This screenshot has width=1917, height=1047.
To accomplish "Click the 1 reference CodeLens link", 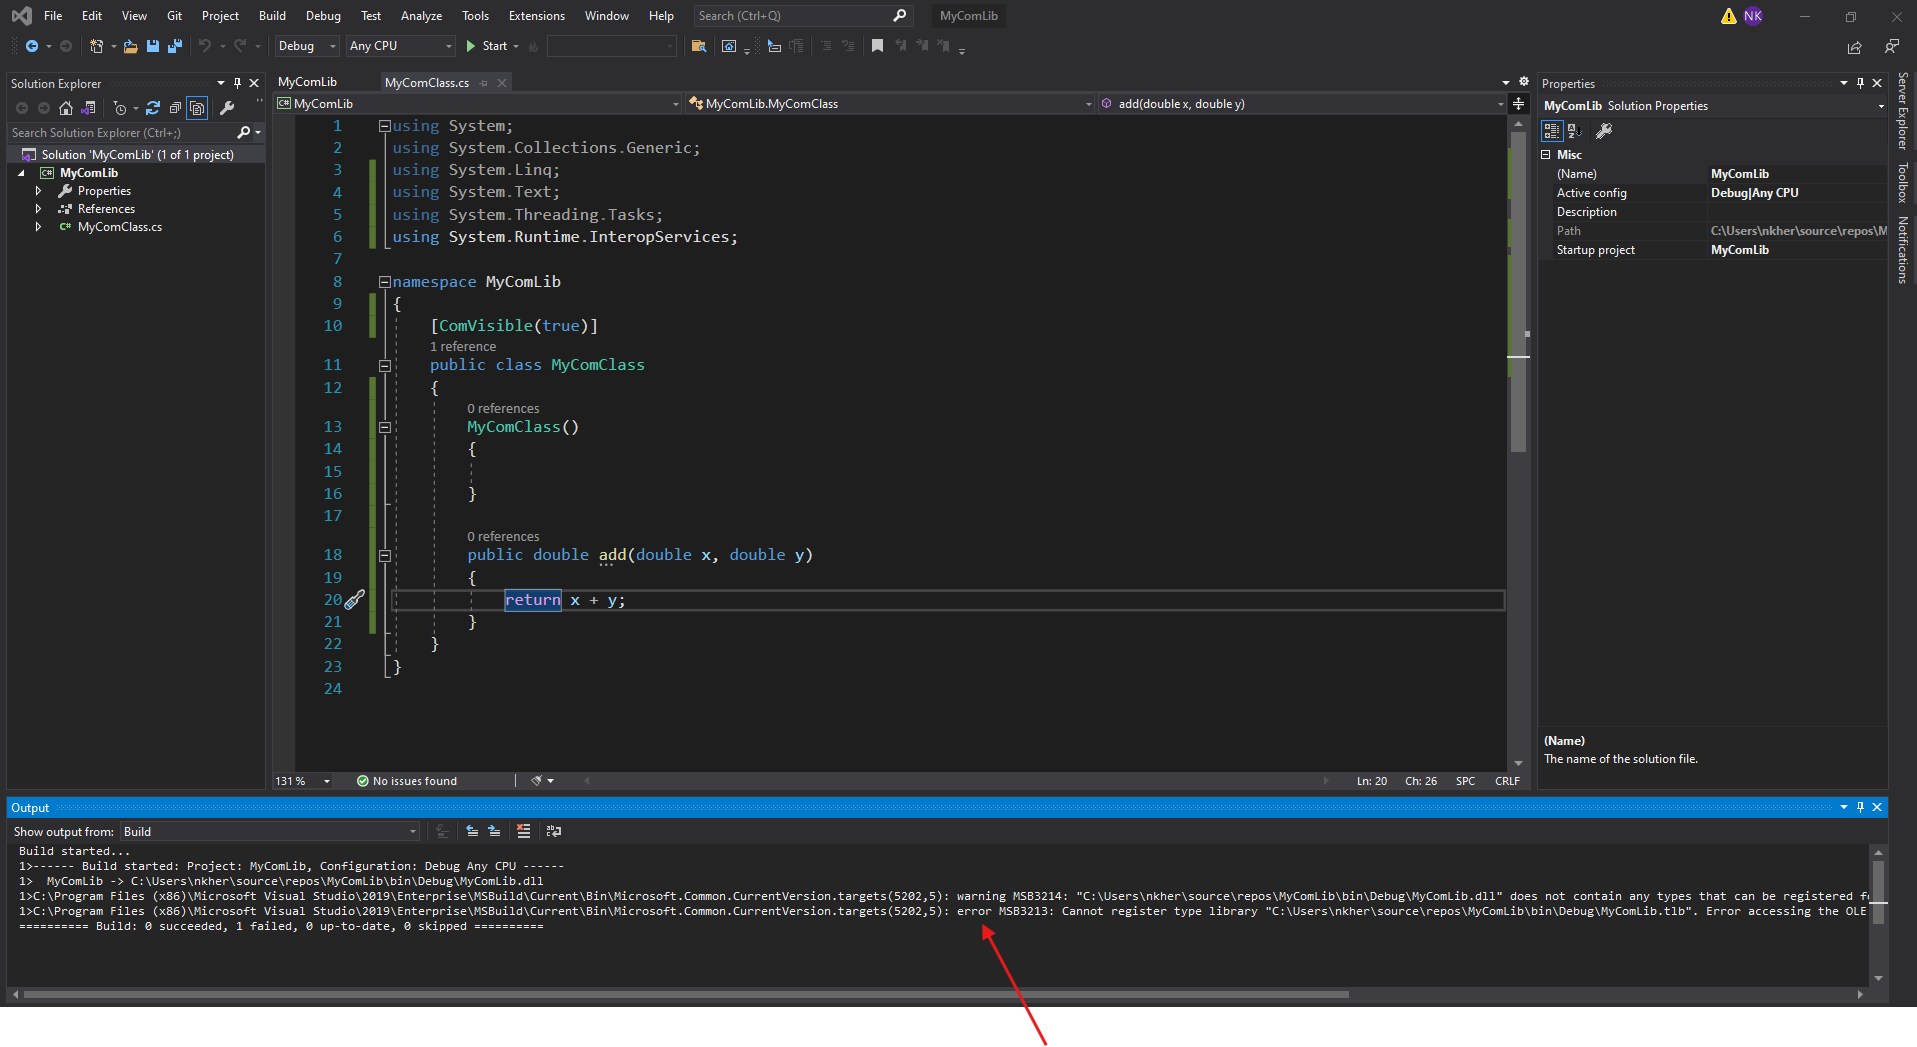I will point(463,347).
